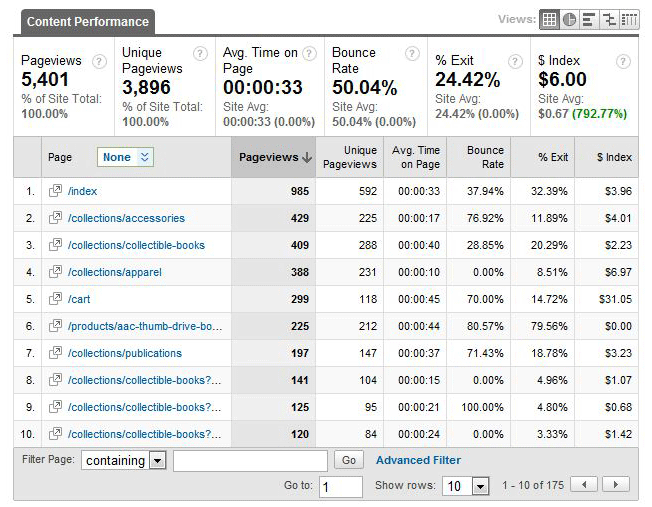Sort by Page column header
This screenshot has width=652, height=507.
tap(60, 157)
